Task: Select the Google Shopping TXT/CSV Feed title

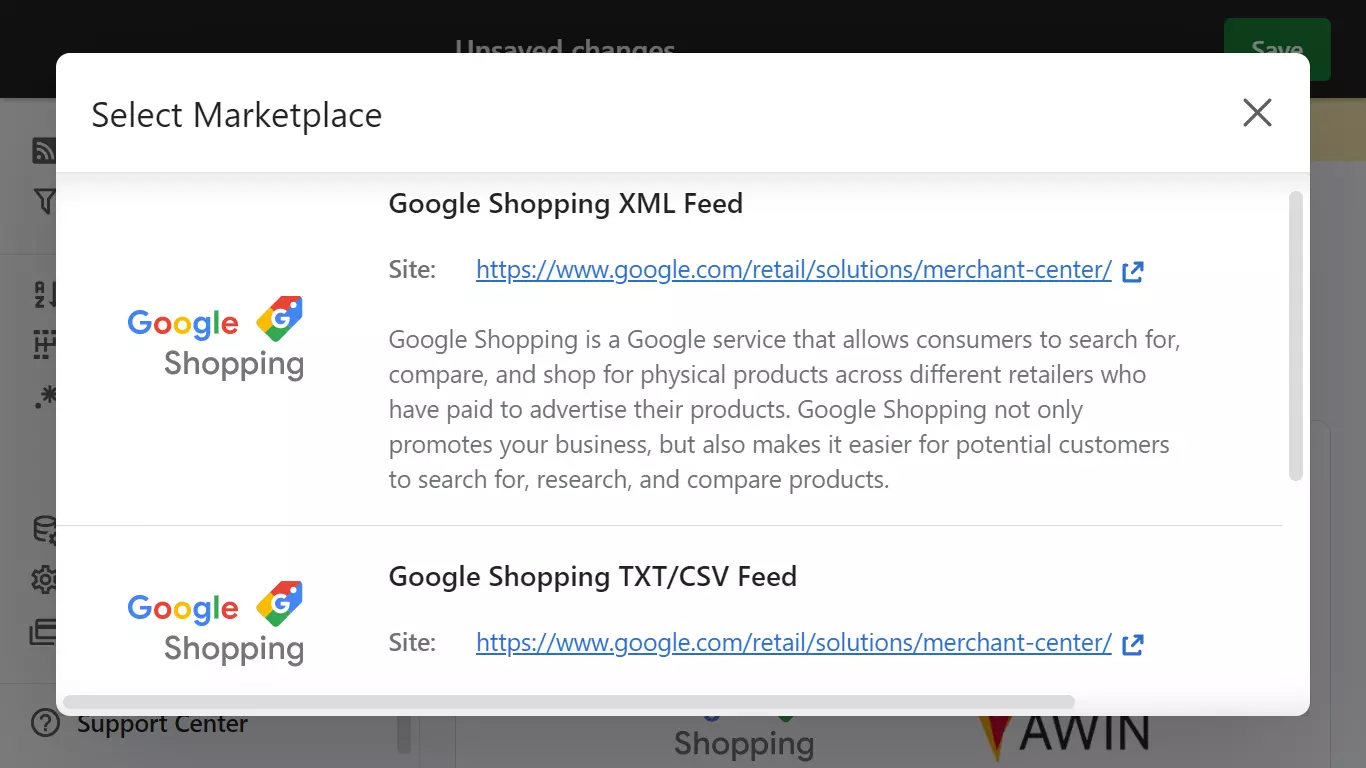Action: pos(592,577)
